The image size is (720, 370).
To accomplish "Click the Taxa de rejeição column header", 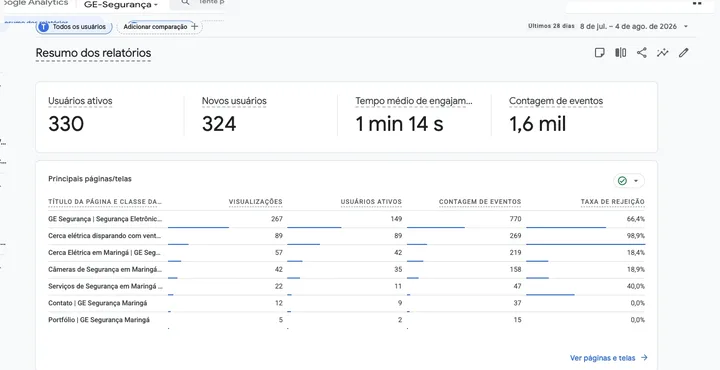I will [613, 202].
